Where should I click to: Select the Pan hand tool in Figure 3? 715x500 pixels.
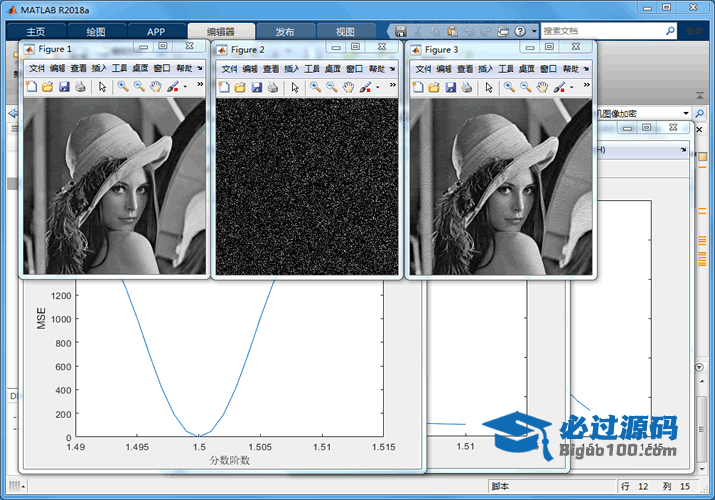click(x=542, y=87)
